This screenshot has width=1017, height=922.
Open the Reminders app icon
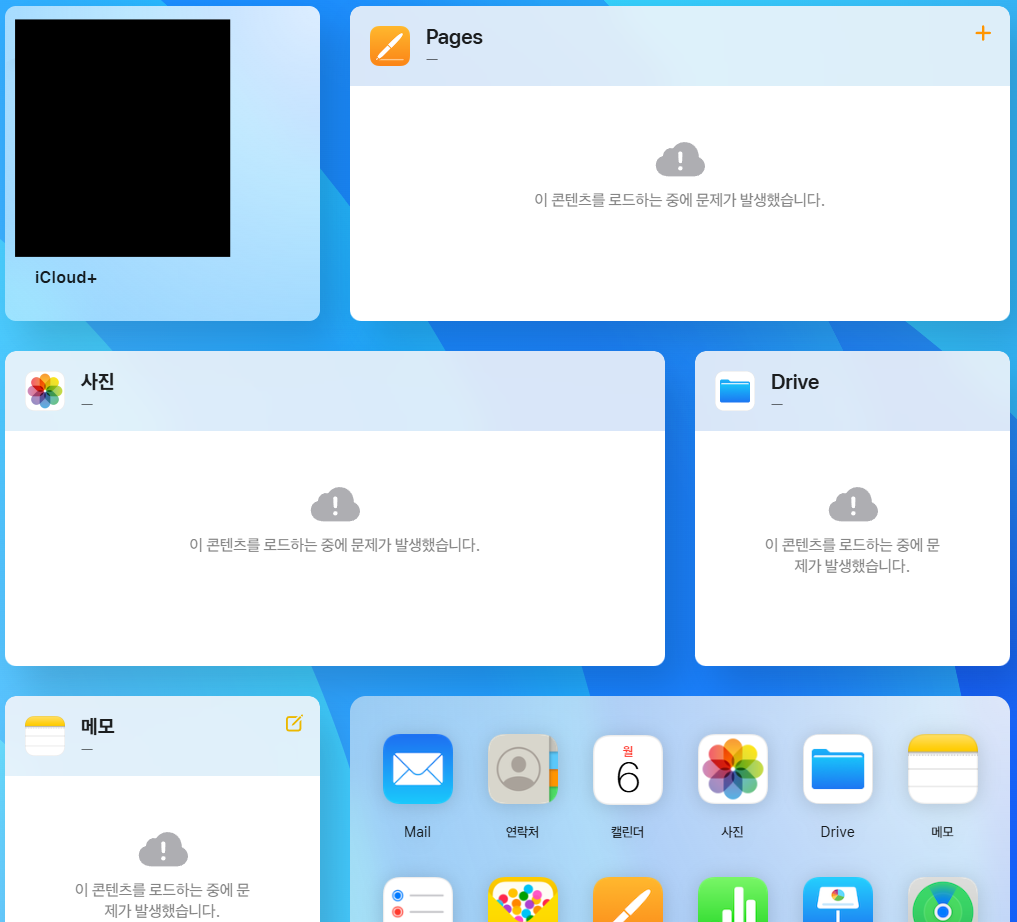click(418, 899)
